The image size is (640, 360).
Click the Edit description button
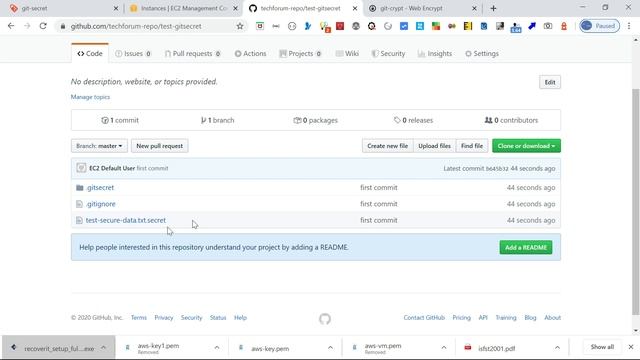point(550,82)
